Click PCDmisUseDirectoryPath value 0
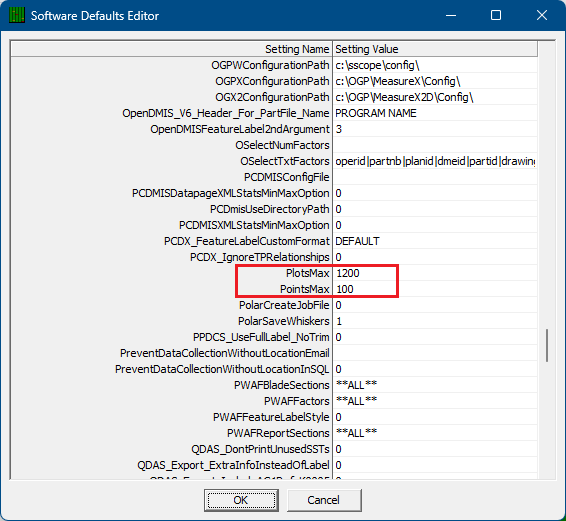The width and height of the screenshot is (566, 521). [435, 209]
